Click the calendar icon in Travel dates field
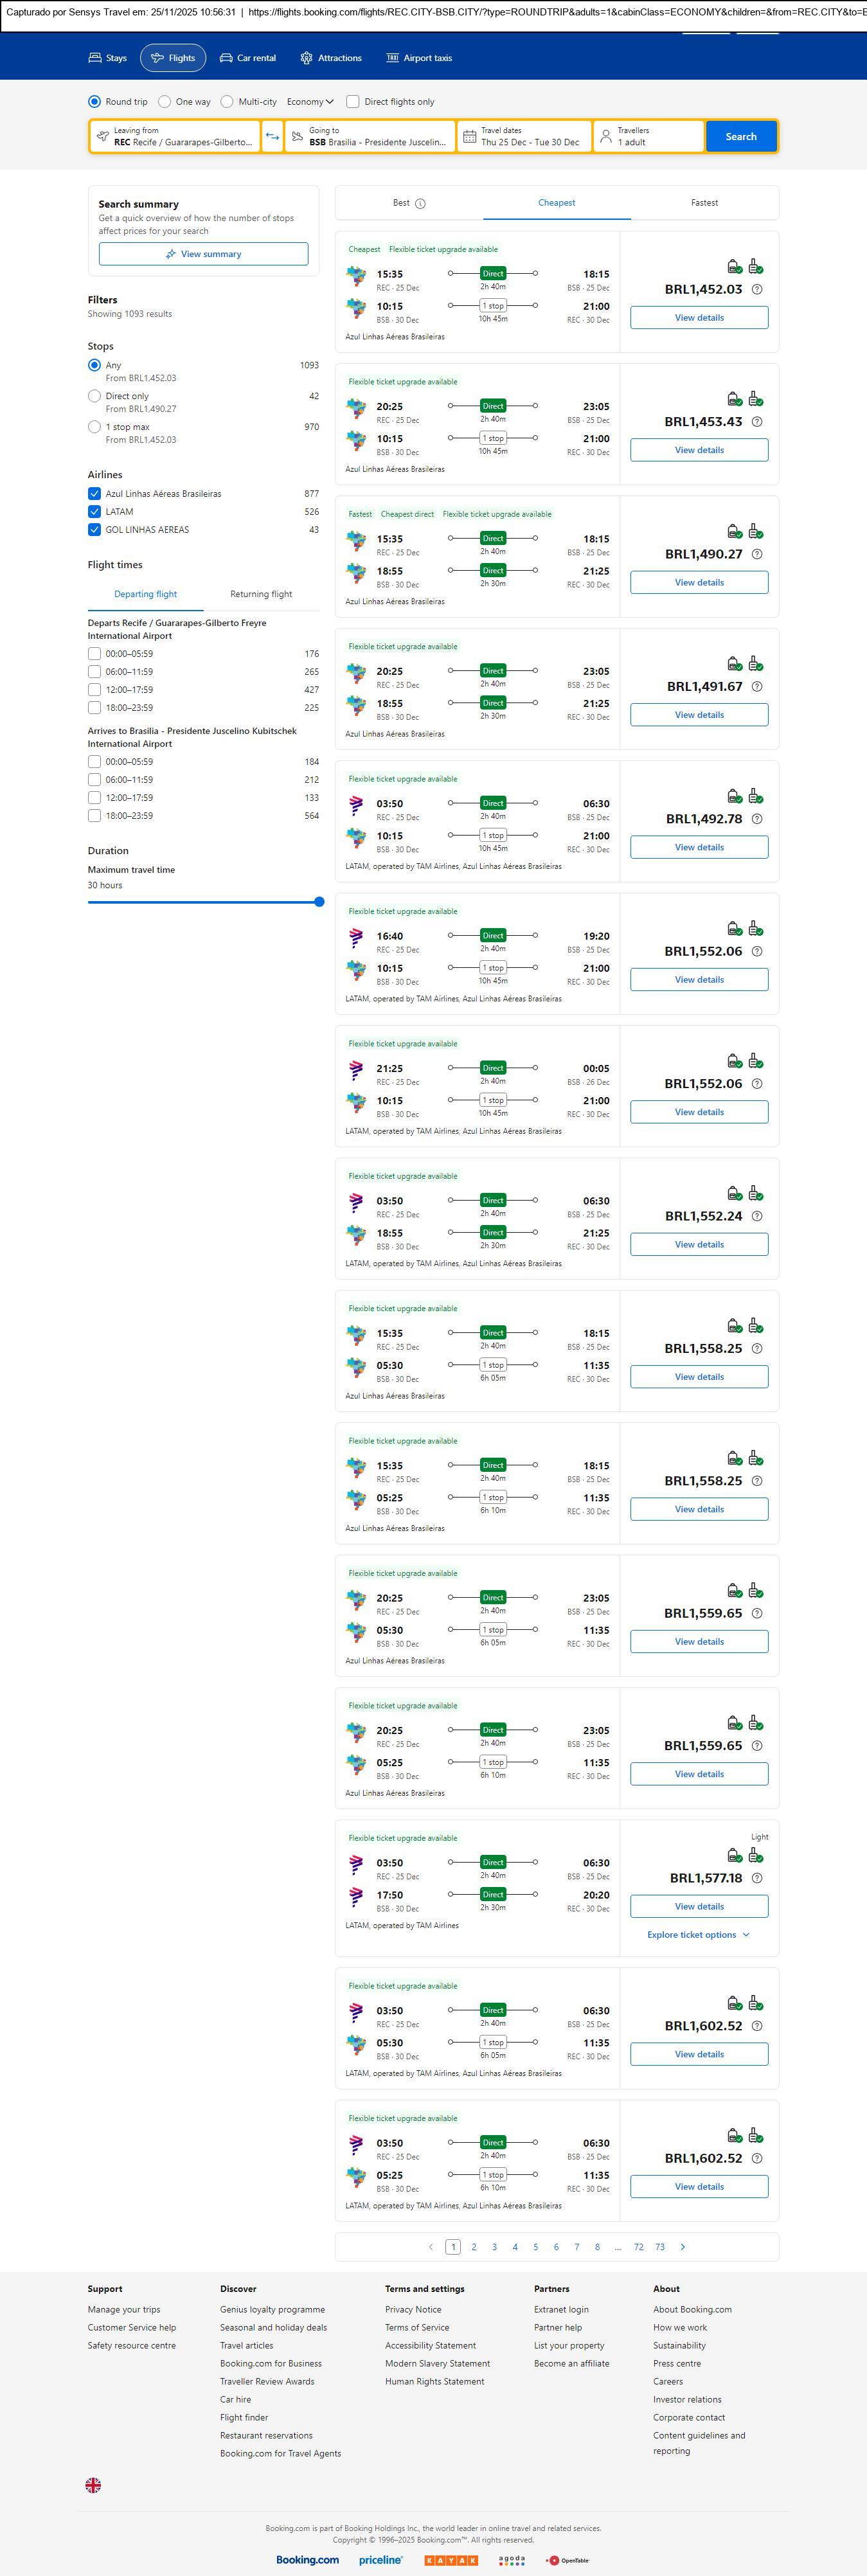867x2576 pixels. 469,136
